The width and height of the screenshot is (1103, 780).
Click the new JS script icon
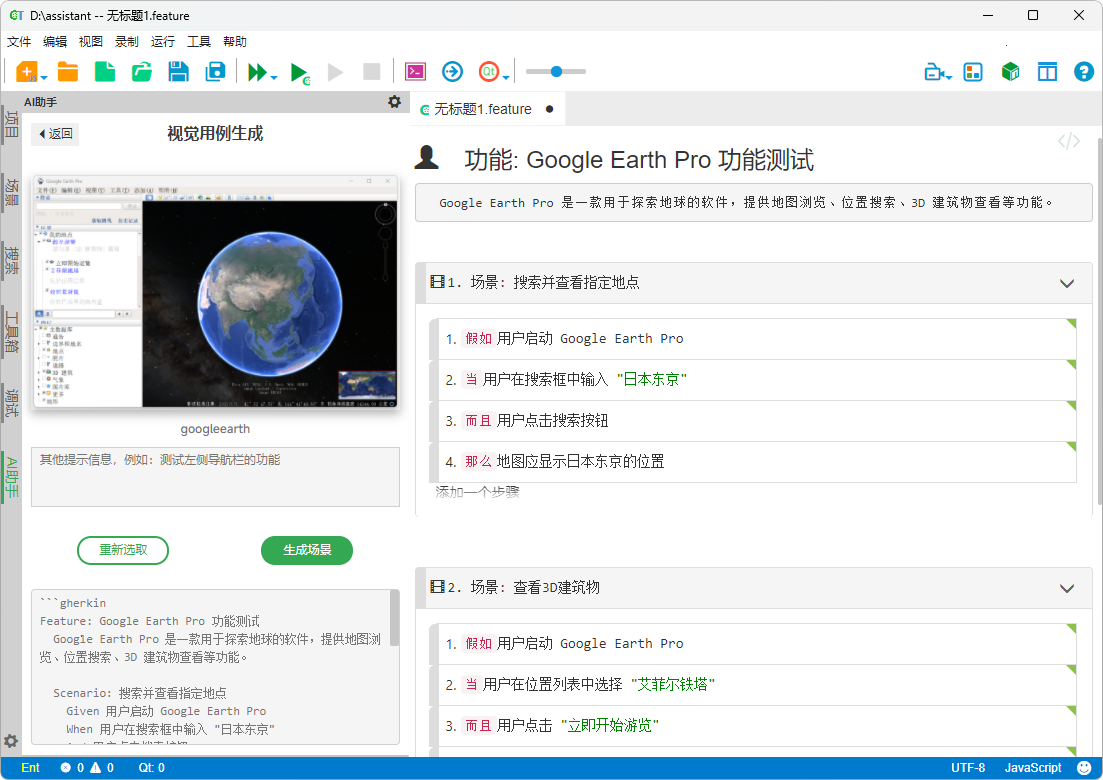26,72
